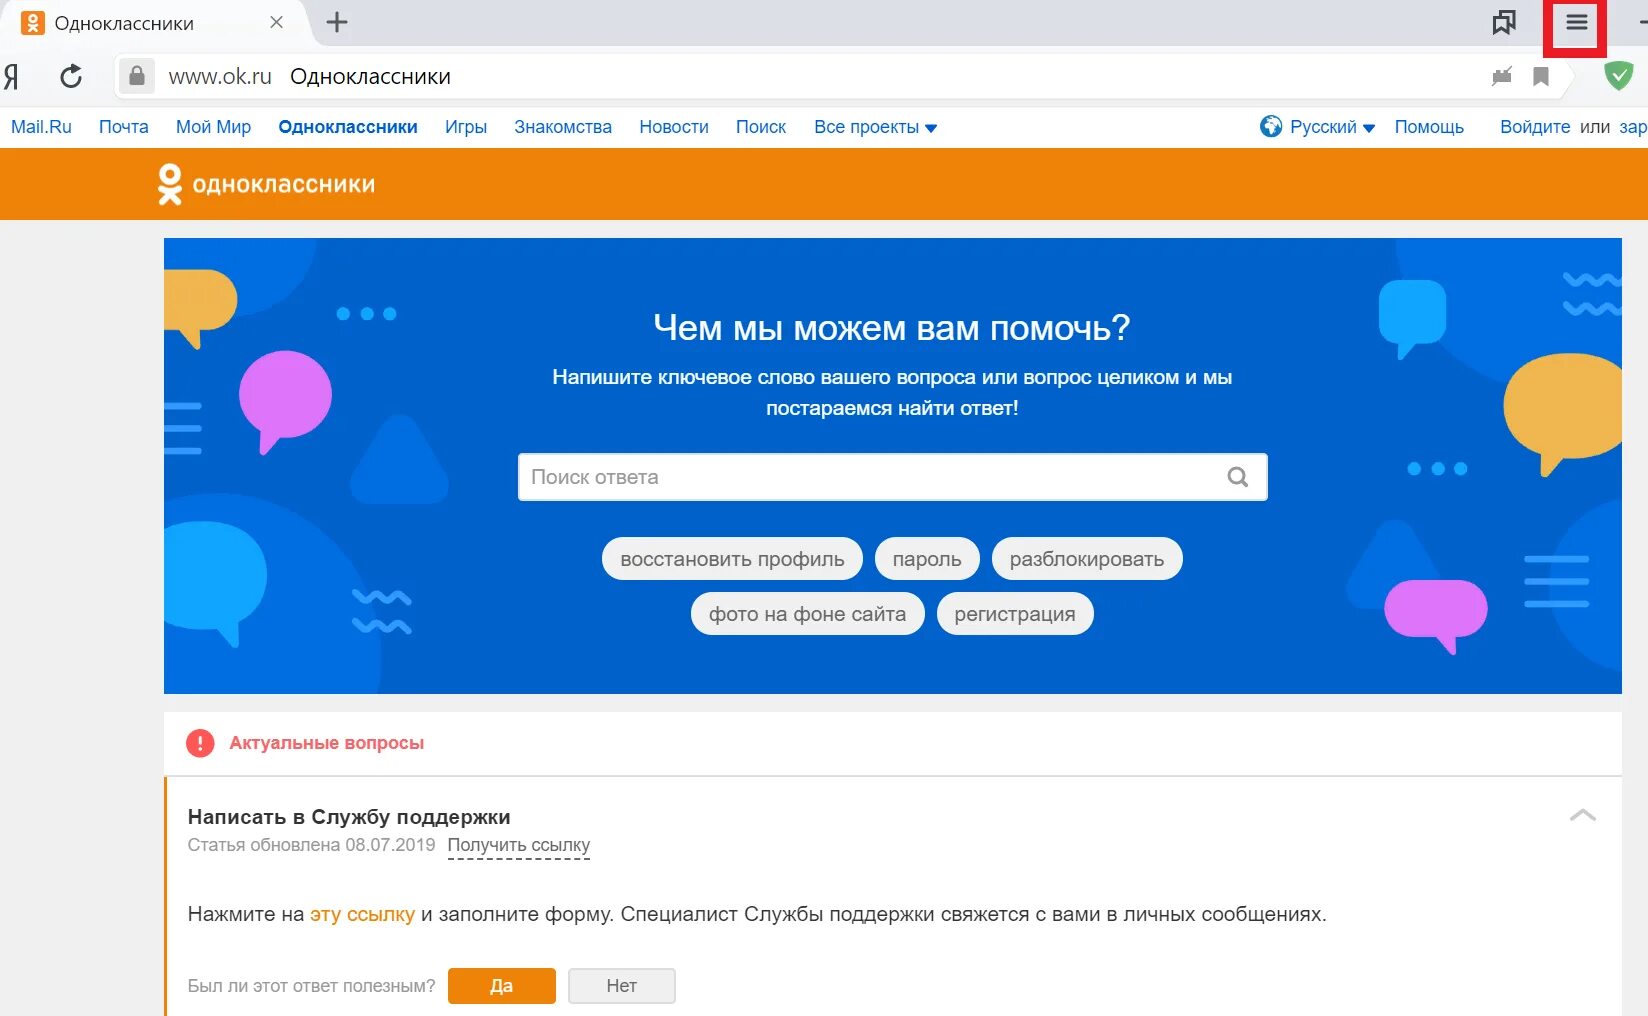Select the регистрация suggestion chip
1648x1016 pixels.
coord(1015,614)
